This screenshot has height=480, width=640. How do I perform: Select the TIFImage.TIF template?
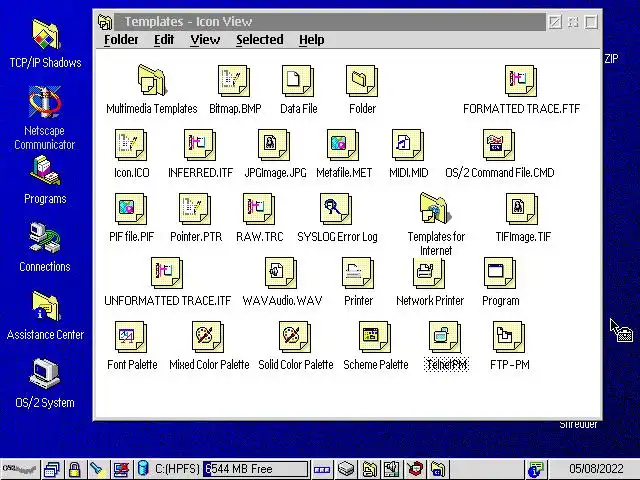click(522, 209)
